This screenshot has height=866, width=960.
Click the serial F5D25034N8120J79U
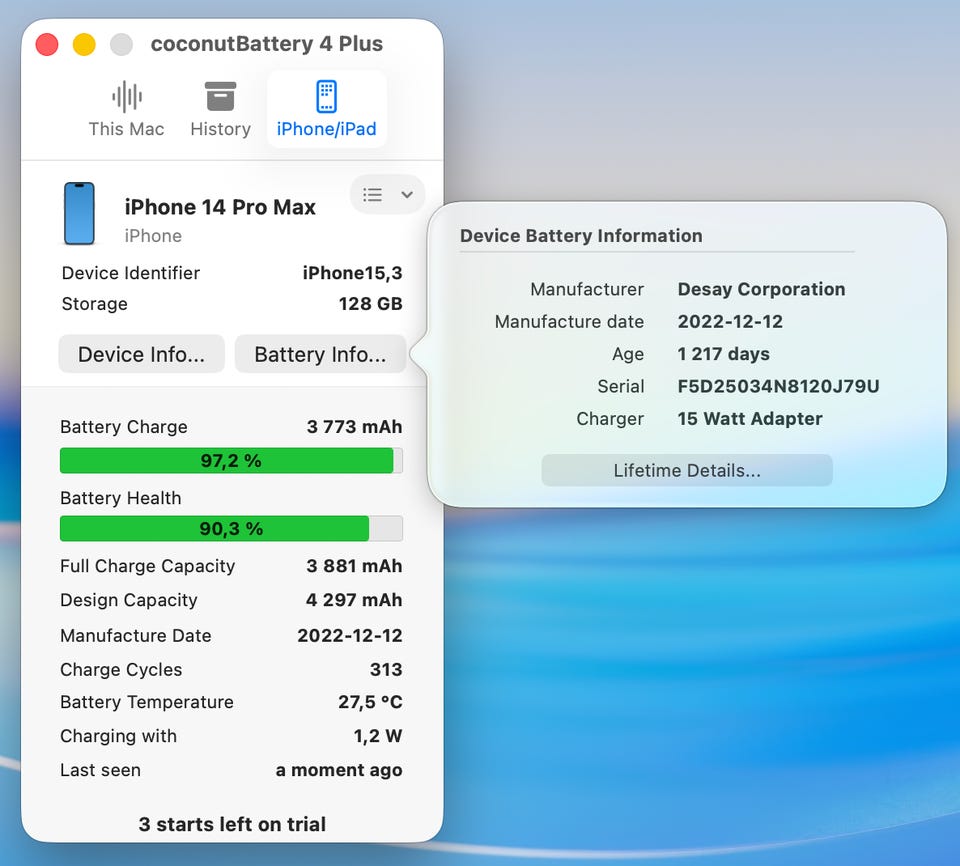[x=778, y=386]
